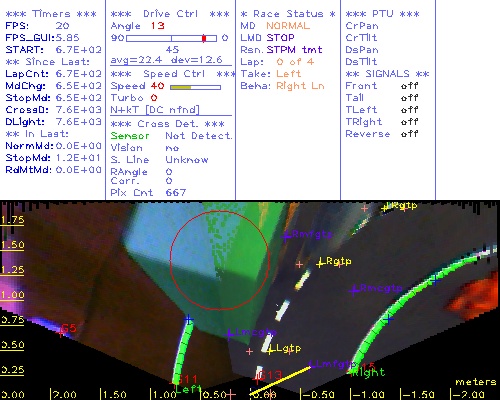Viewport: 500px width, 400px height.
Task: Click the Lmcgtp purple cross marker
Action: pyautogui.click(x=230, y=333)
